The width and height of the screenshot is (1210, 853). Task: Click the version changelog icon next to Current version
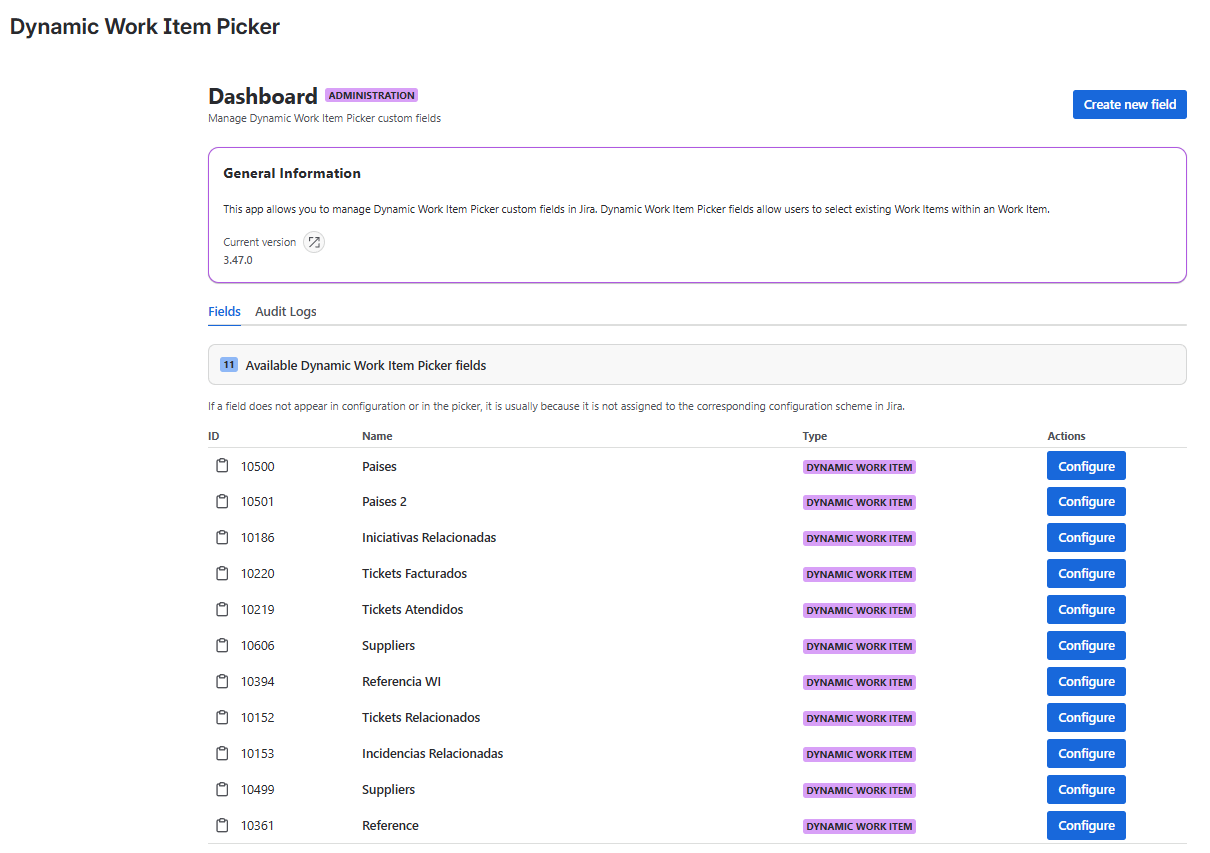[x=314, y=242]
